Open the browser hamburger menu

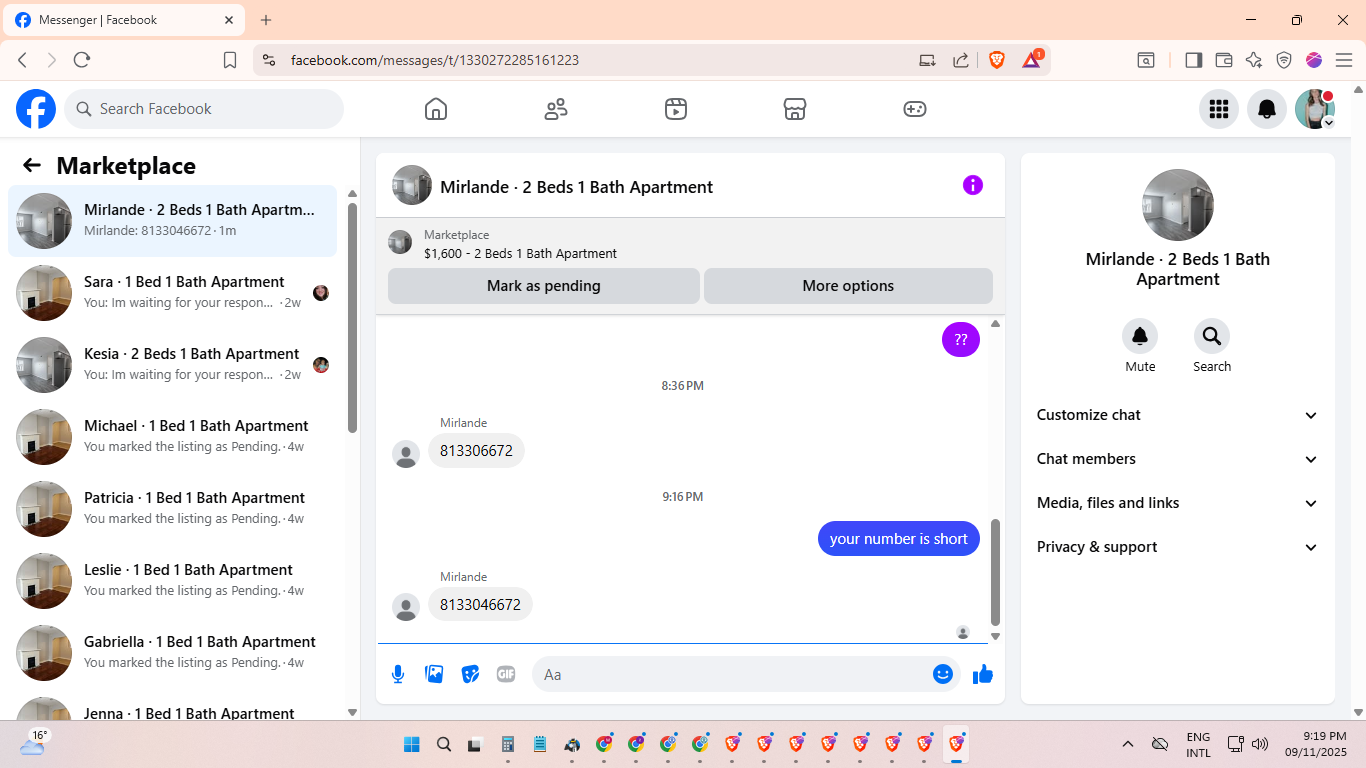coord(1344,60)
